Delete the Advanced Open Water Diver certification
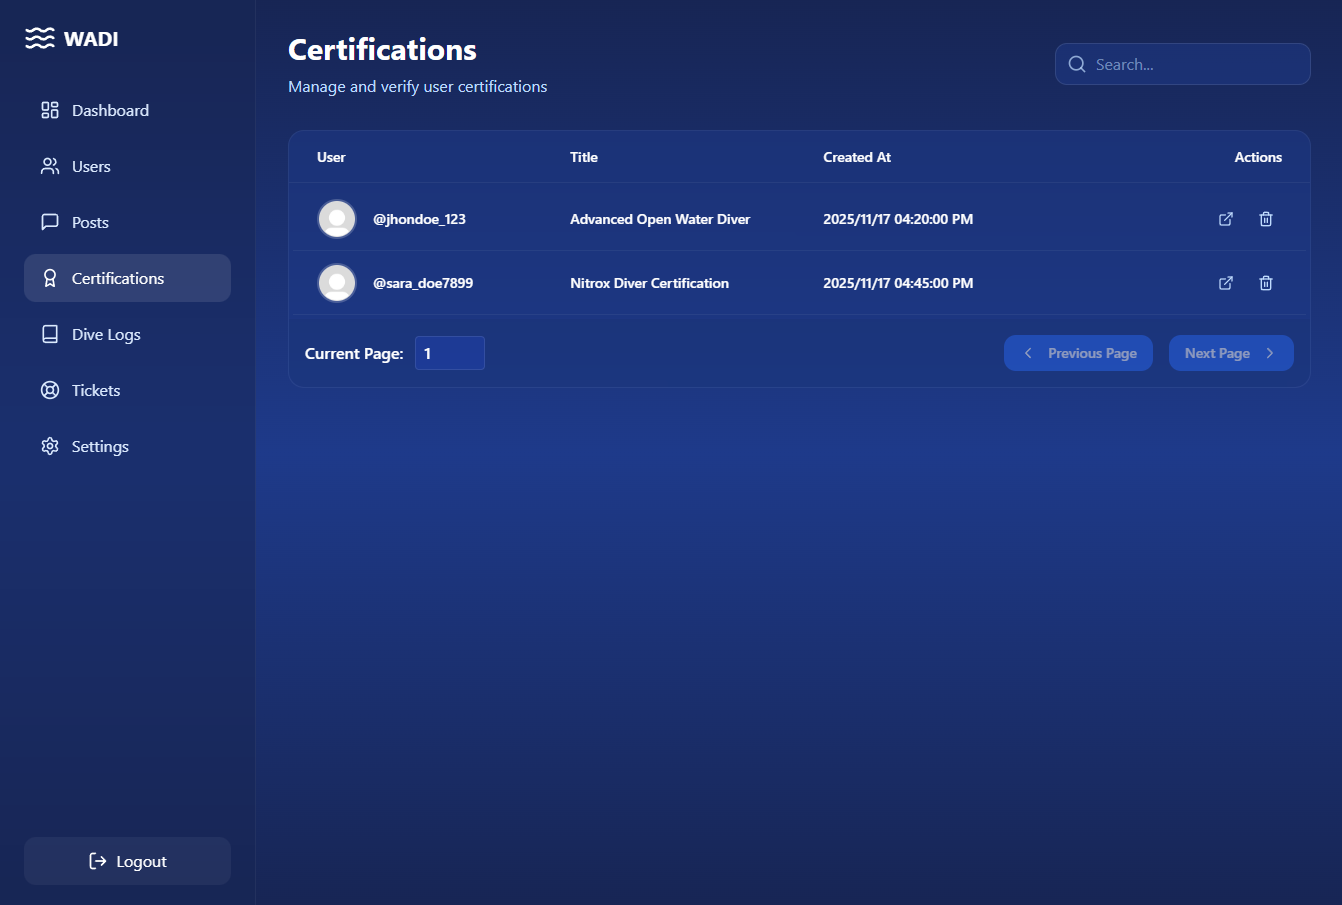Viewport: 1342px width, 905px height. (1265, 219)
